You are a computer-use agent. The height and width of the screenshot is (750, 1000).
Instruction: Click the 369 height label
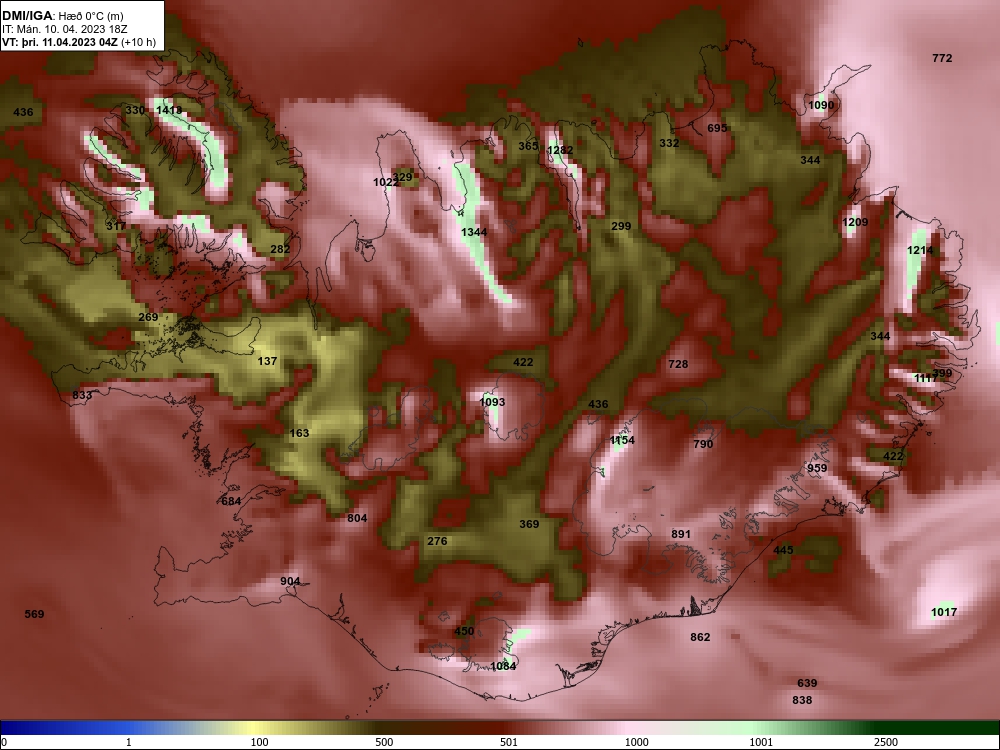pyautogui.click(x=529, y=524)
